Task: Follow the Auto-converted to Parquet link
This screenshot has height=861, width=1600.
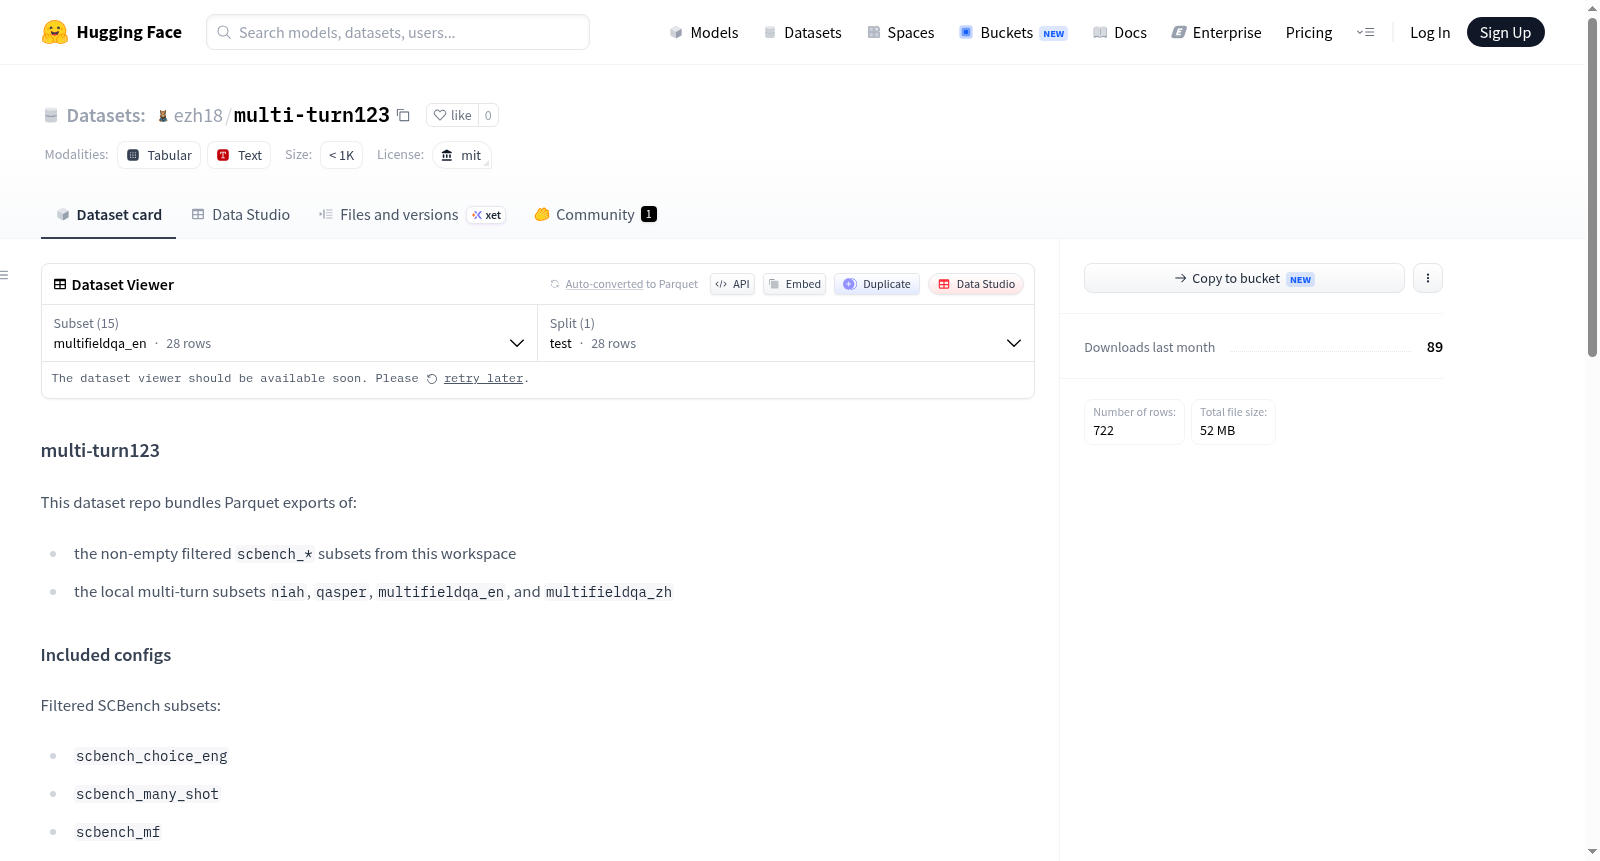Action: tap(604, 284)
